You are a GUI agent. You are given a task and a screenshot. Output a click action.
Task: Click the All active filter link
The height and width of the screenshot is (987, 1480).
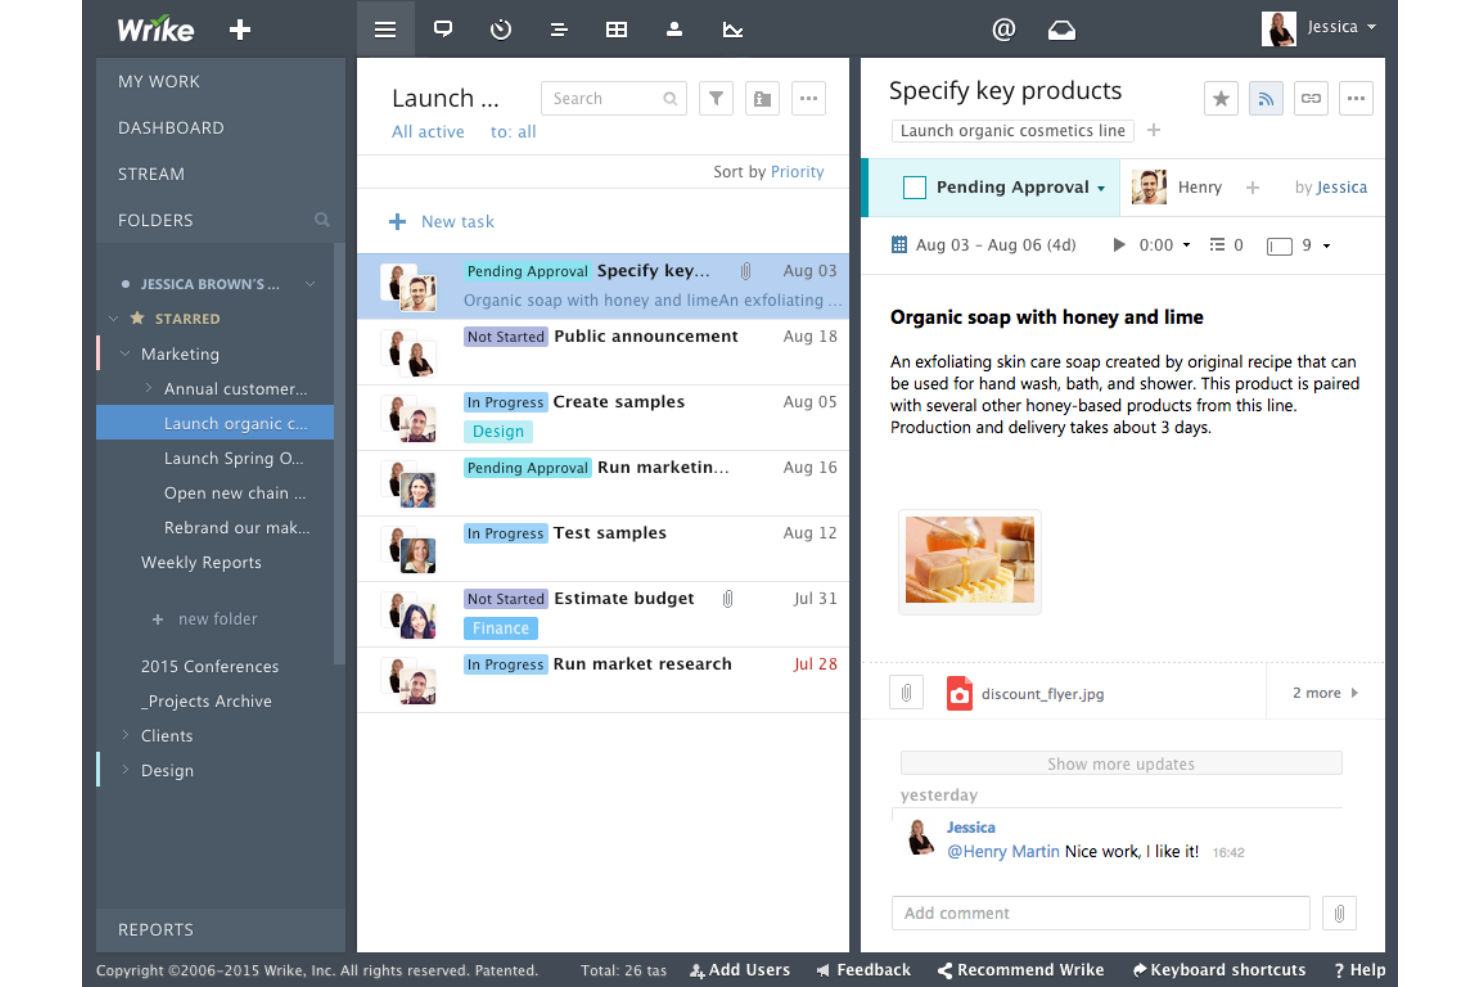(428, 132)
